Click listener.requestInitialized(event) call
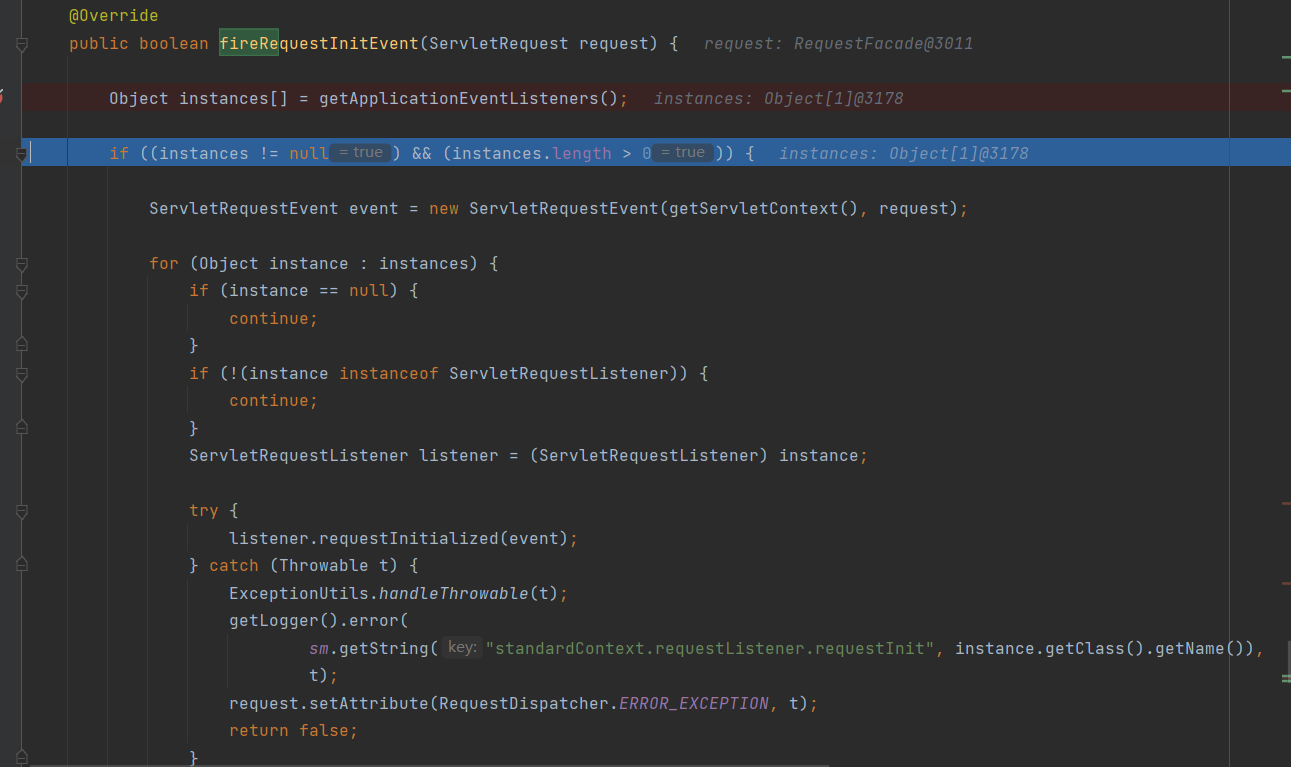Viewport: 1291px width, 767px height. click(x=399, y=538)
